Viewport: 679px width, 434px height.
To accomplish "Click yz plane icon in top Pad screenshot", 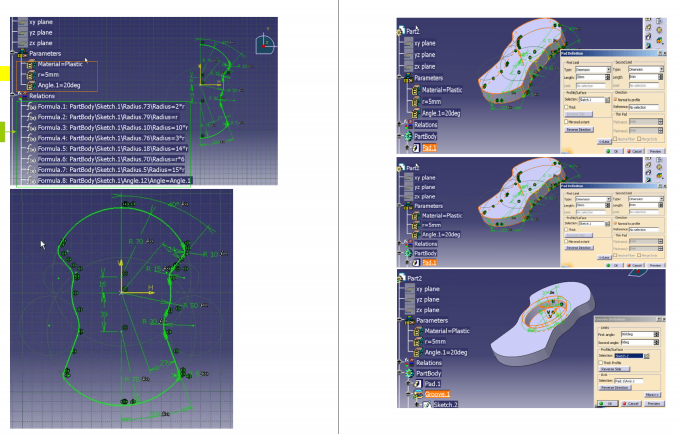I will pyautogui.click(x=408, y=55).
